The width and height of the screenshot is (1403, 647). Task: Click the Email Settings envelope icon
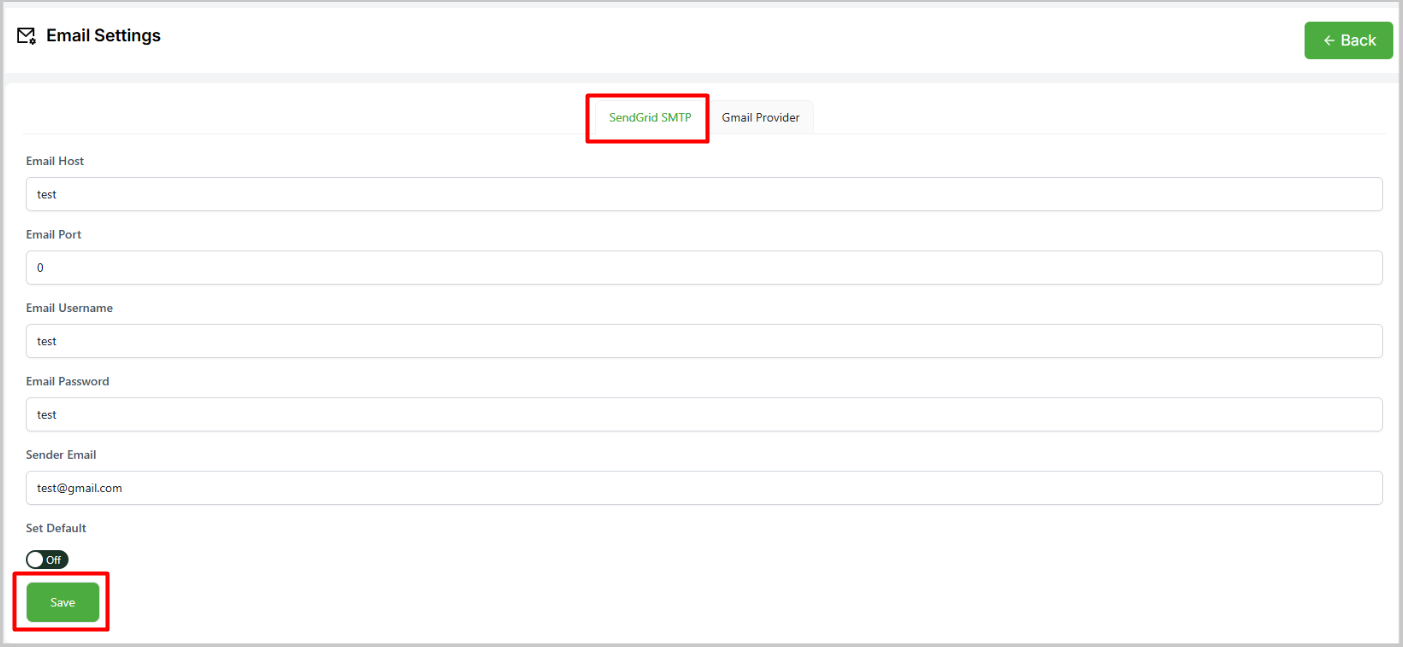click(27, 36)
